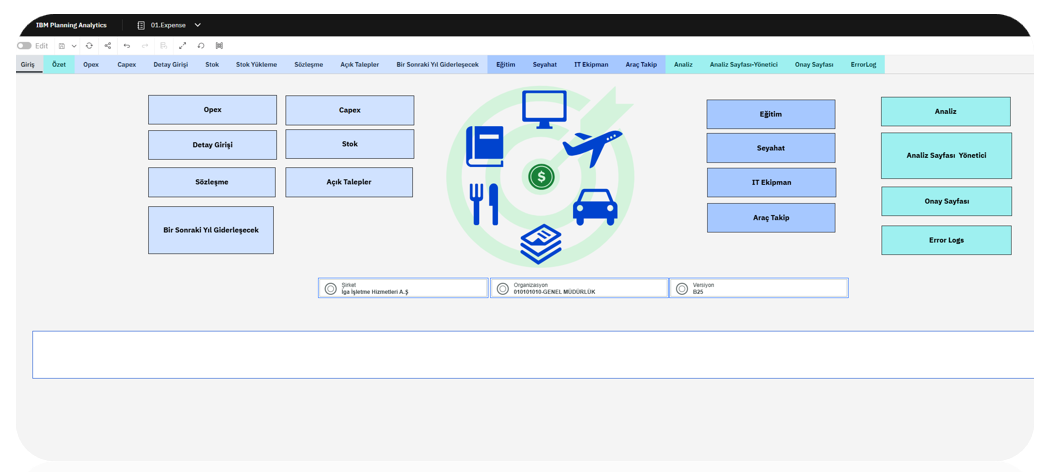The width and height of the screenshot is (1052, 472).
Task: Click the share icon in toolbar
Action: [108, 46]
